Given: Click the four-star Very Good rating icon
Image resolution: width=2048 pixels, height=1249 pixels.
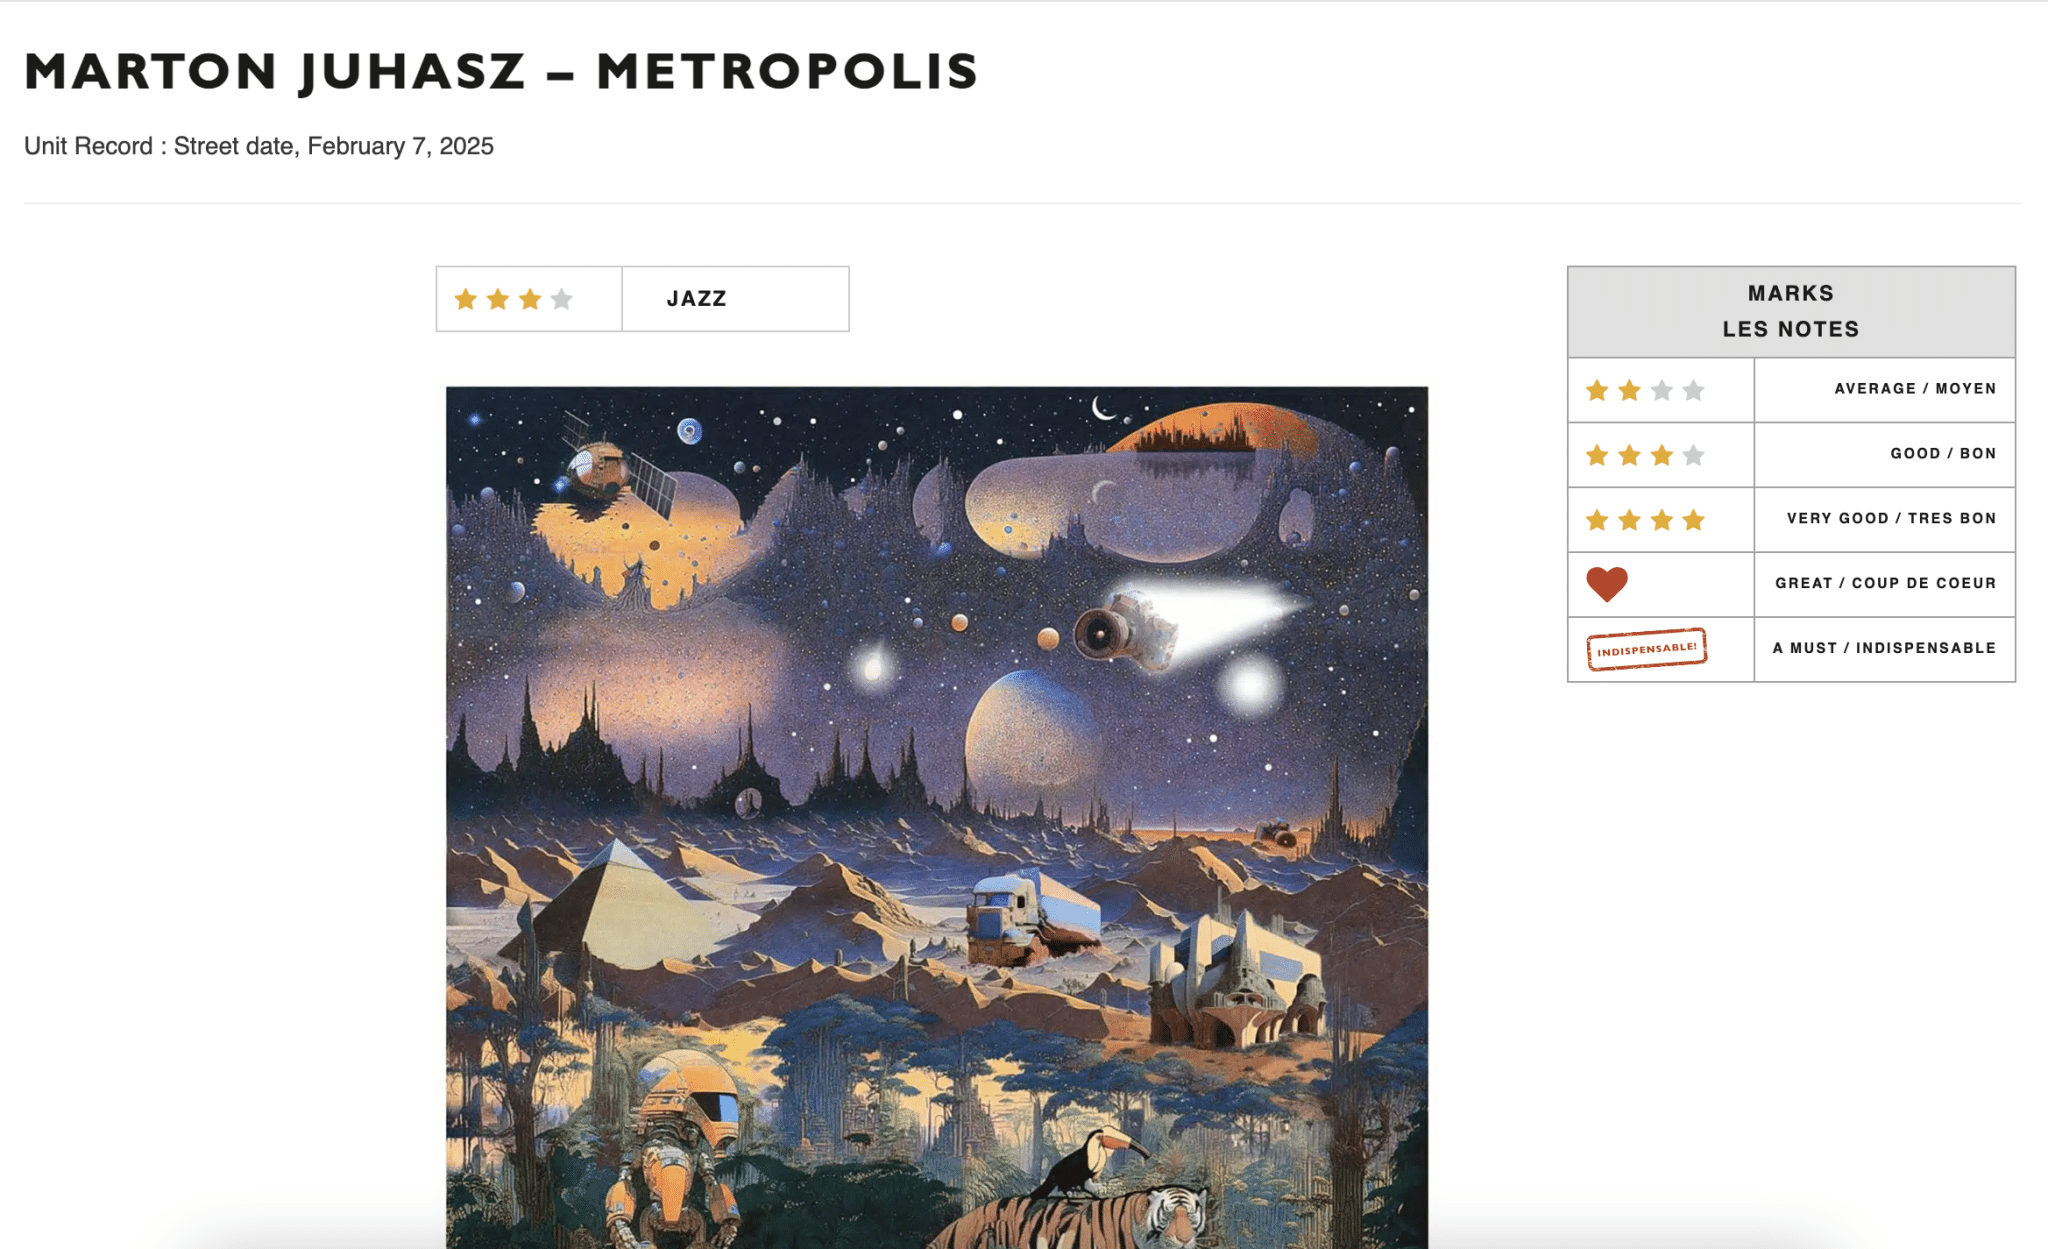Looking at the screenshot, I should click(1645, 520).
